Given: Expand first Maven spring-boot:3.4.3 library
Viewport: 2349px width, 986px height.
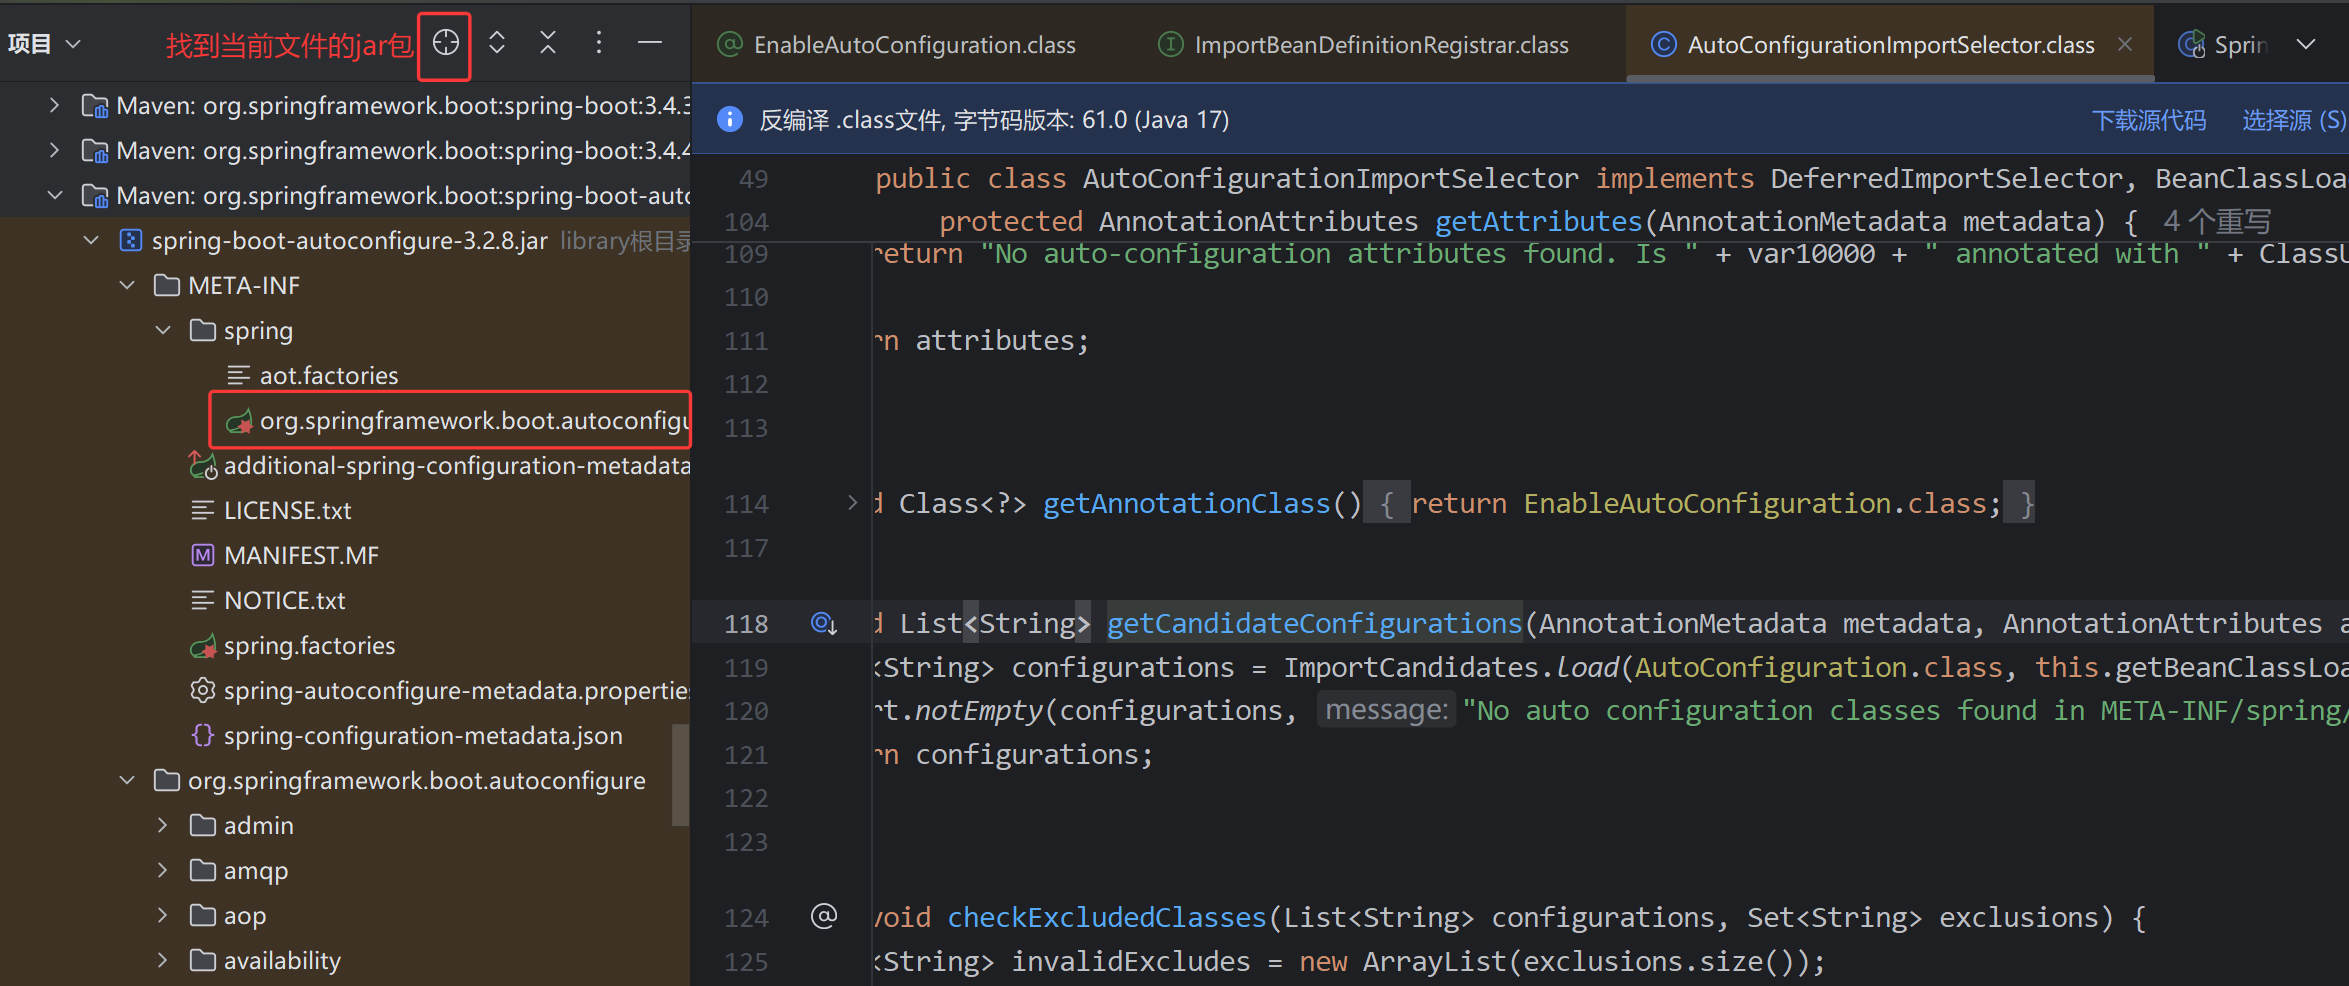Looking at the screenshot, I should click(x=55, y=105).
